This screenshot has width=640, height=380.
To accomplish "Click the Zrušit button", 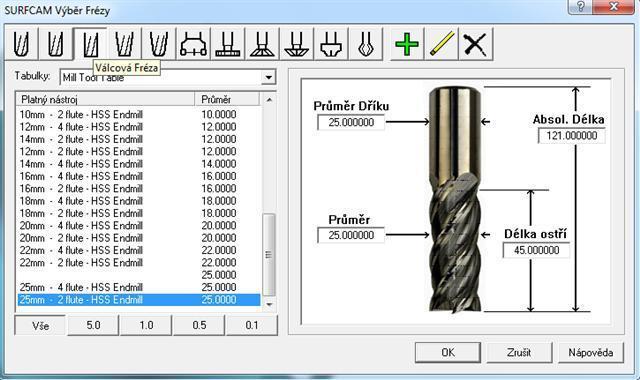I will [x=519, y=352].
